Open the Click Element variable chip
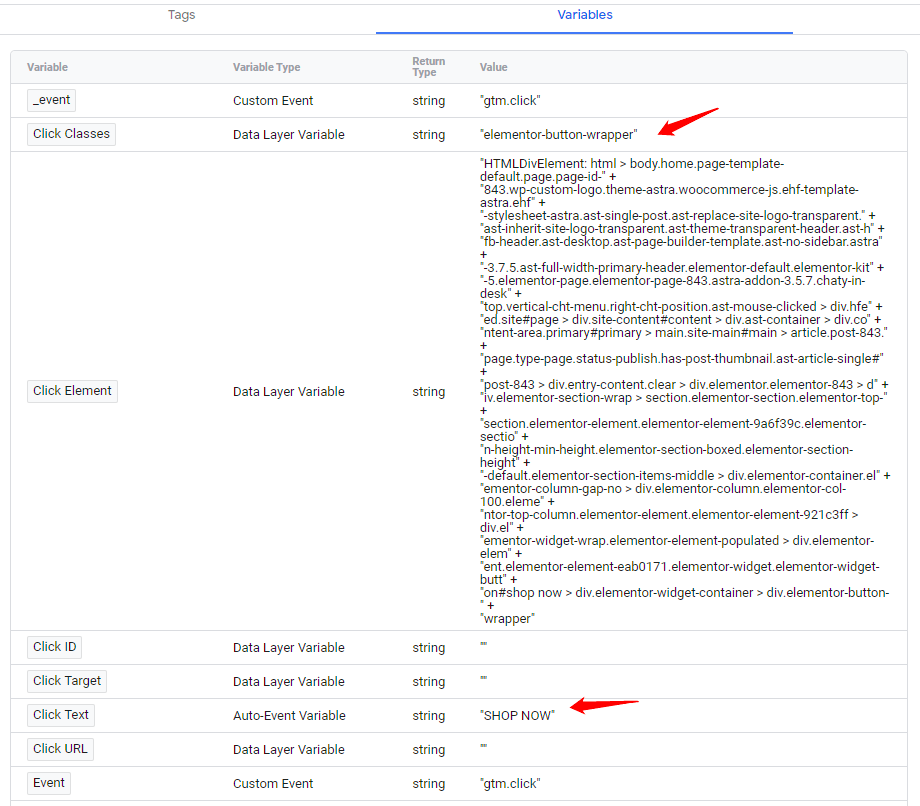The width and height of the screenshot is (920, 806). coord(72,391)
